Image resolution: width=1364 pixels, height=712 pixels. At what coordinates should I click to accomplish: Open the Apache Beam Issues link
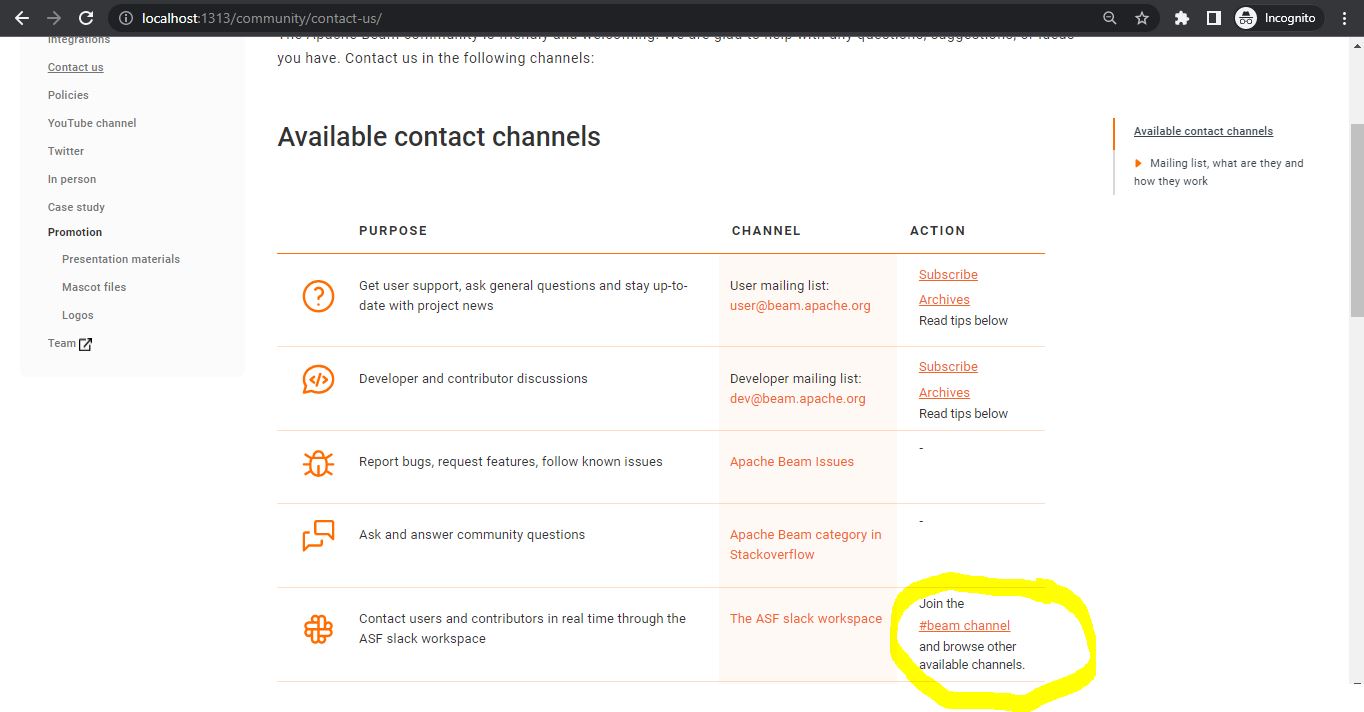click(x=792, y=462)
